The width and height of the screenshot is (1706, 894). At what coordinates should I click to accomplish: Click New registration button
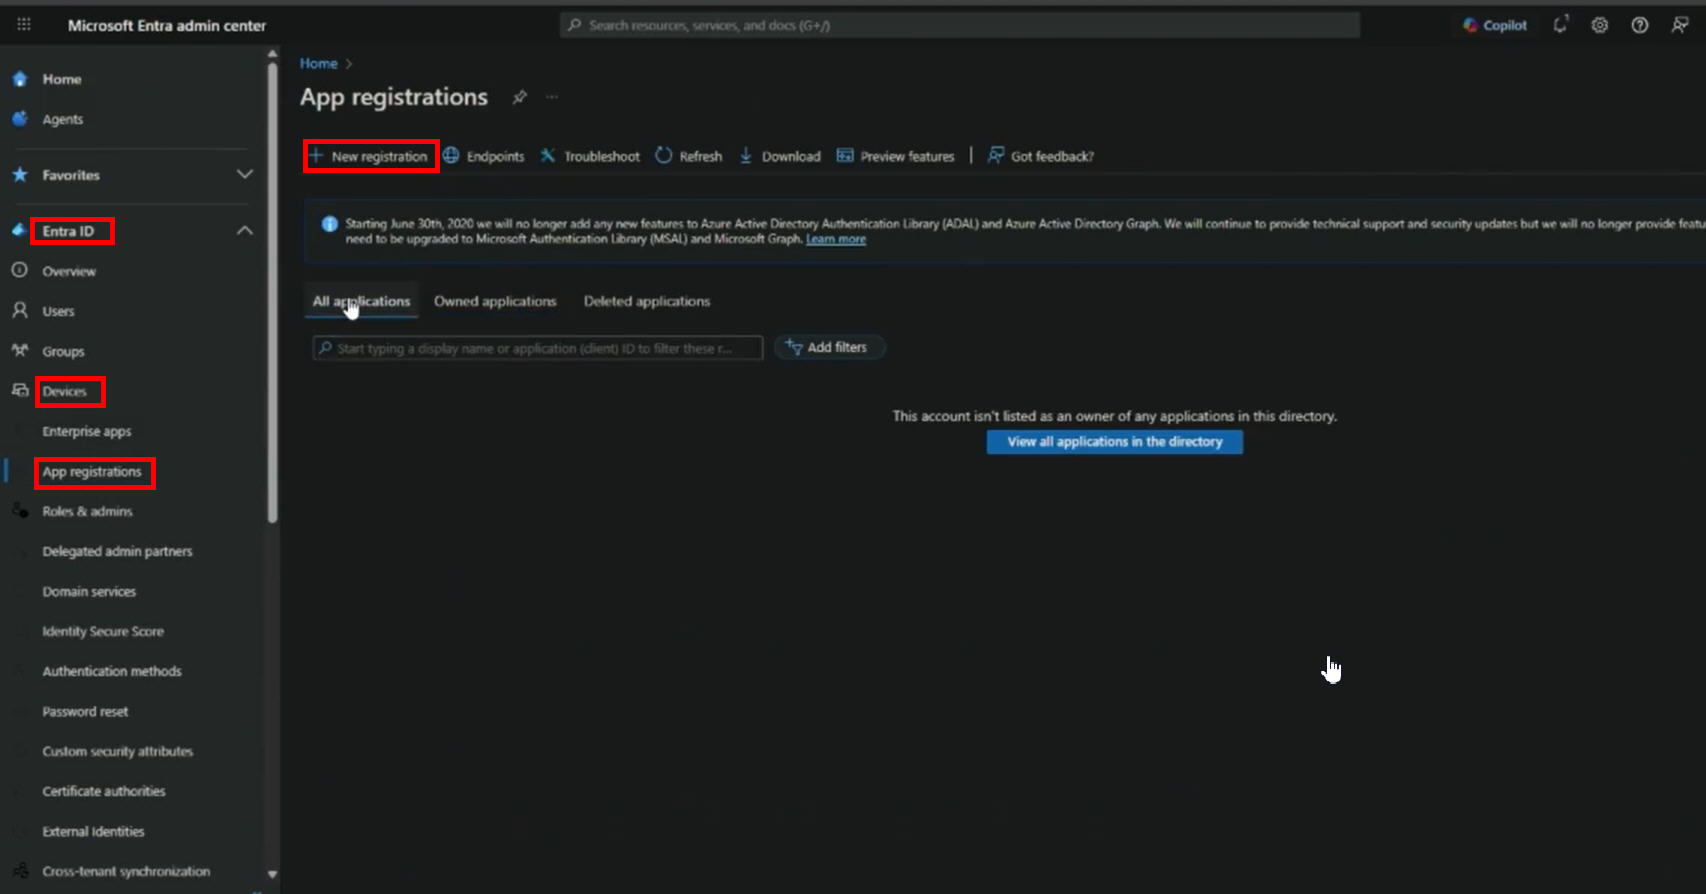[x=371, y=156]
